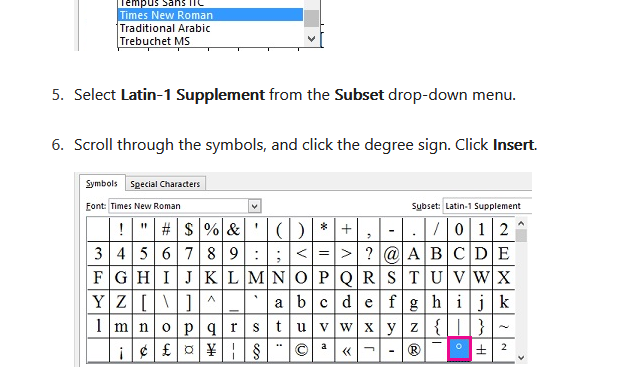The image size is (641, 384).
Task: Select the currency sign ¤ symbol
Action: pos(188,350)
